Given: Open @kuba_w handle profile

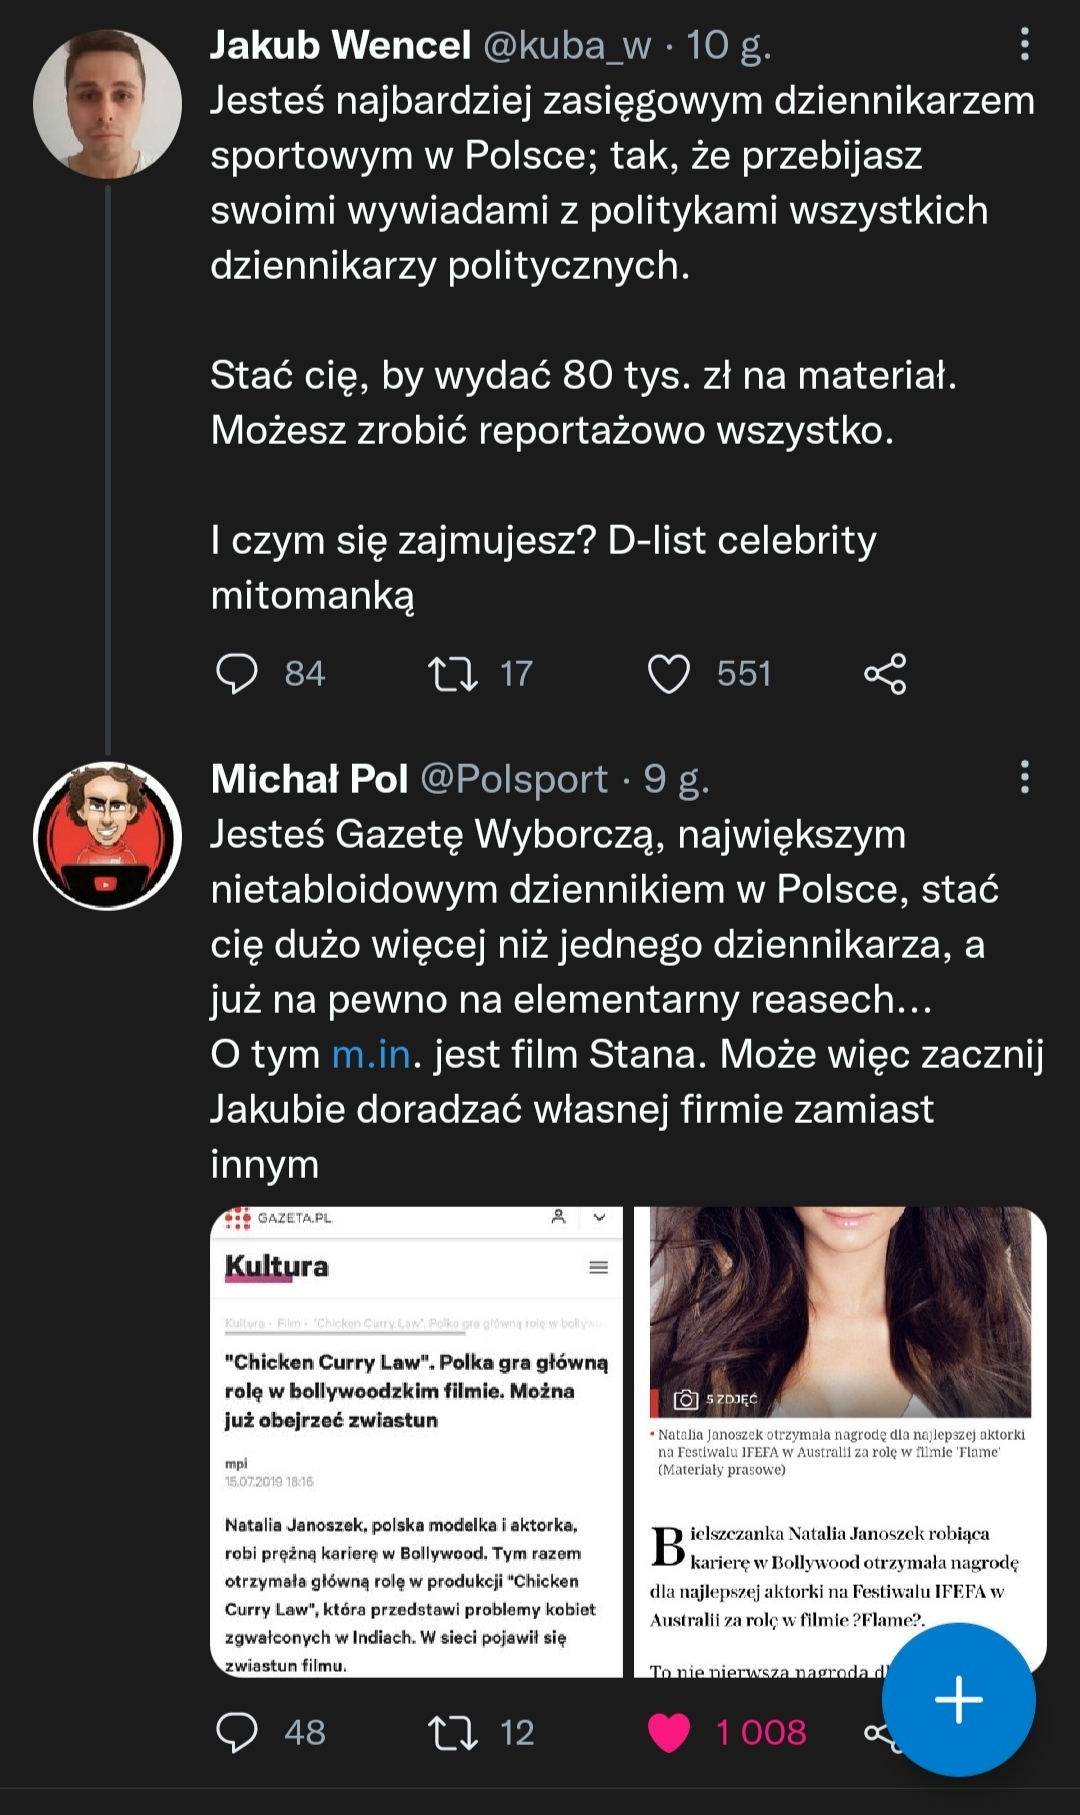Looking at the screenshot, I should click(x=567, y=45).
